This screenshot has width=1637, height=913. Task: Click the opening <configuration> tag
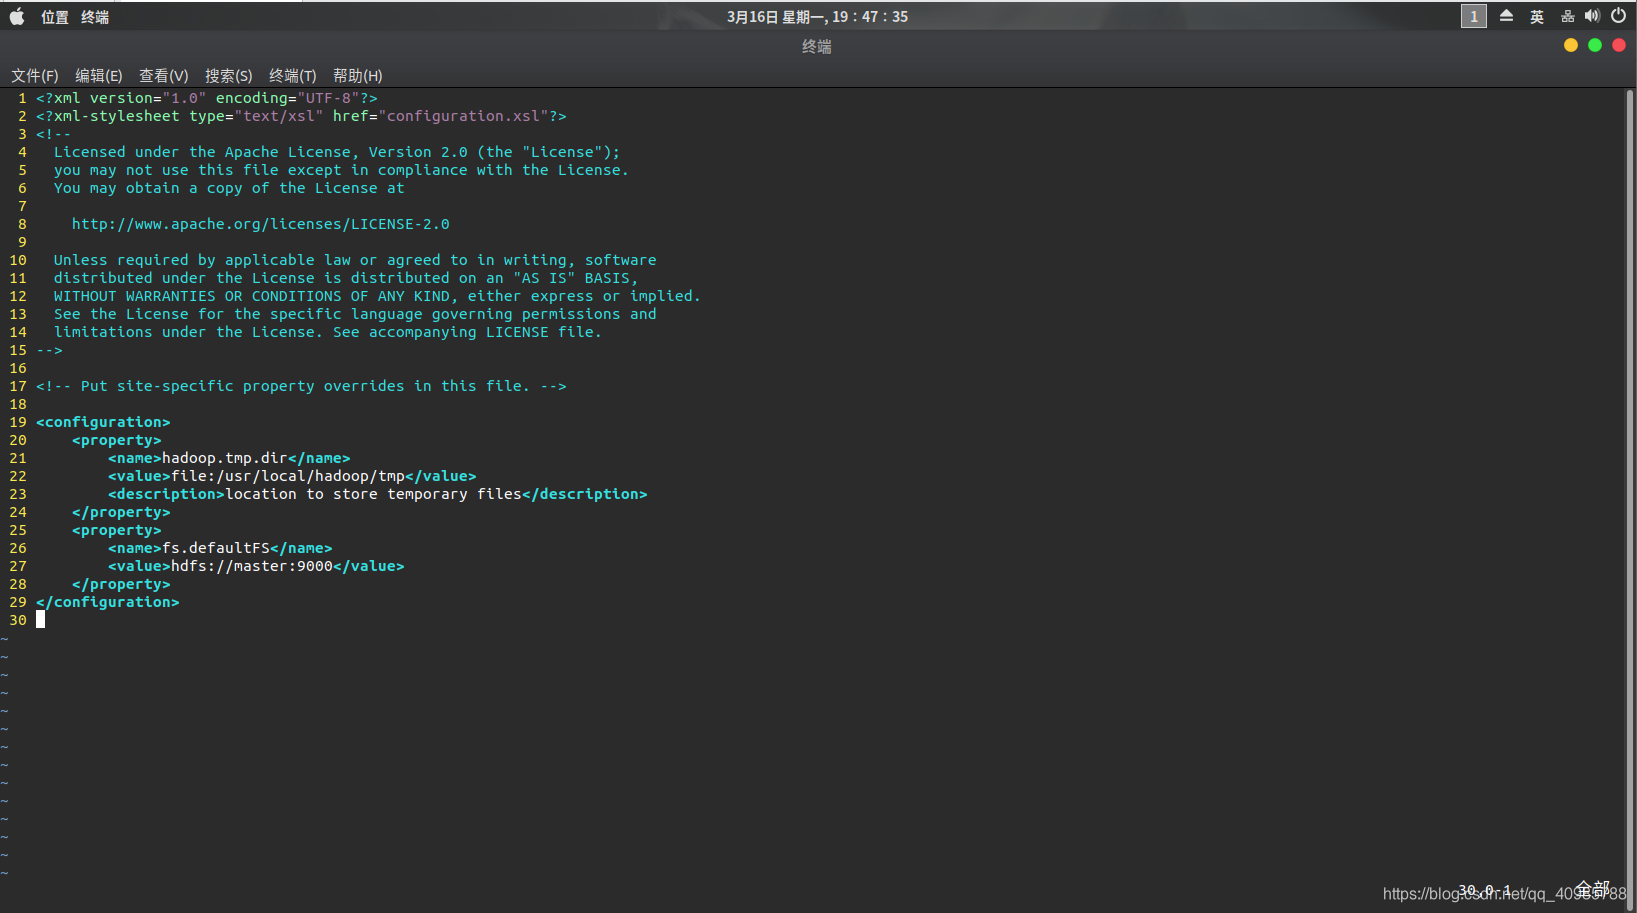(103, 422)
